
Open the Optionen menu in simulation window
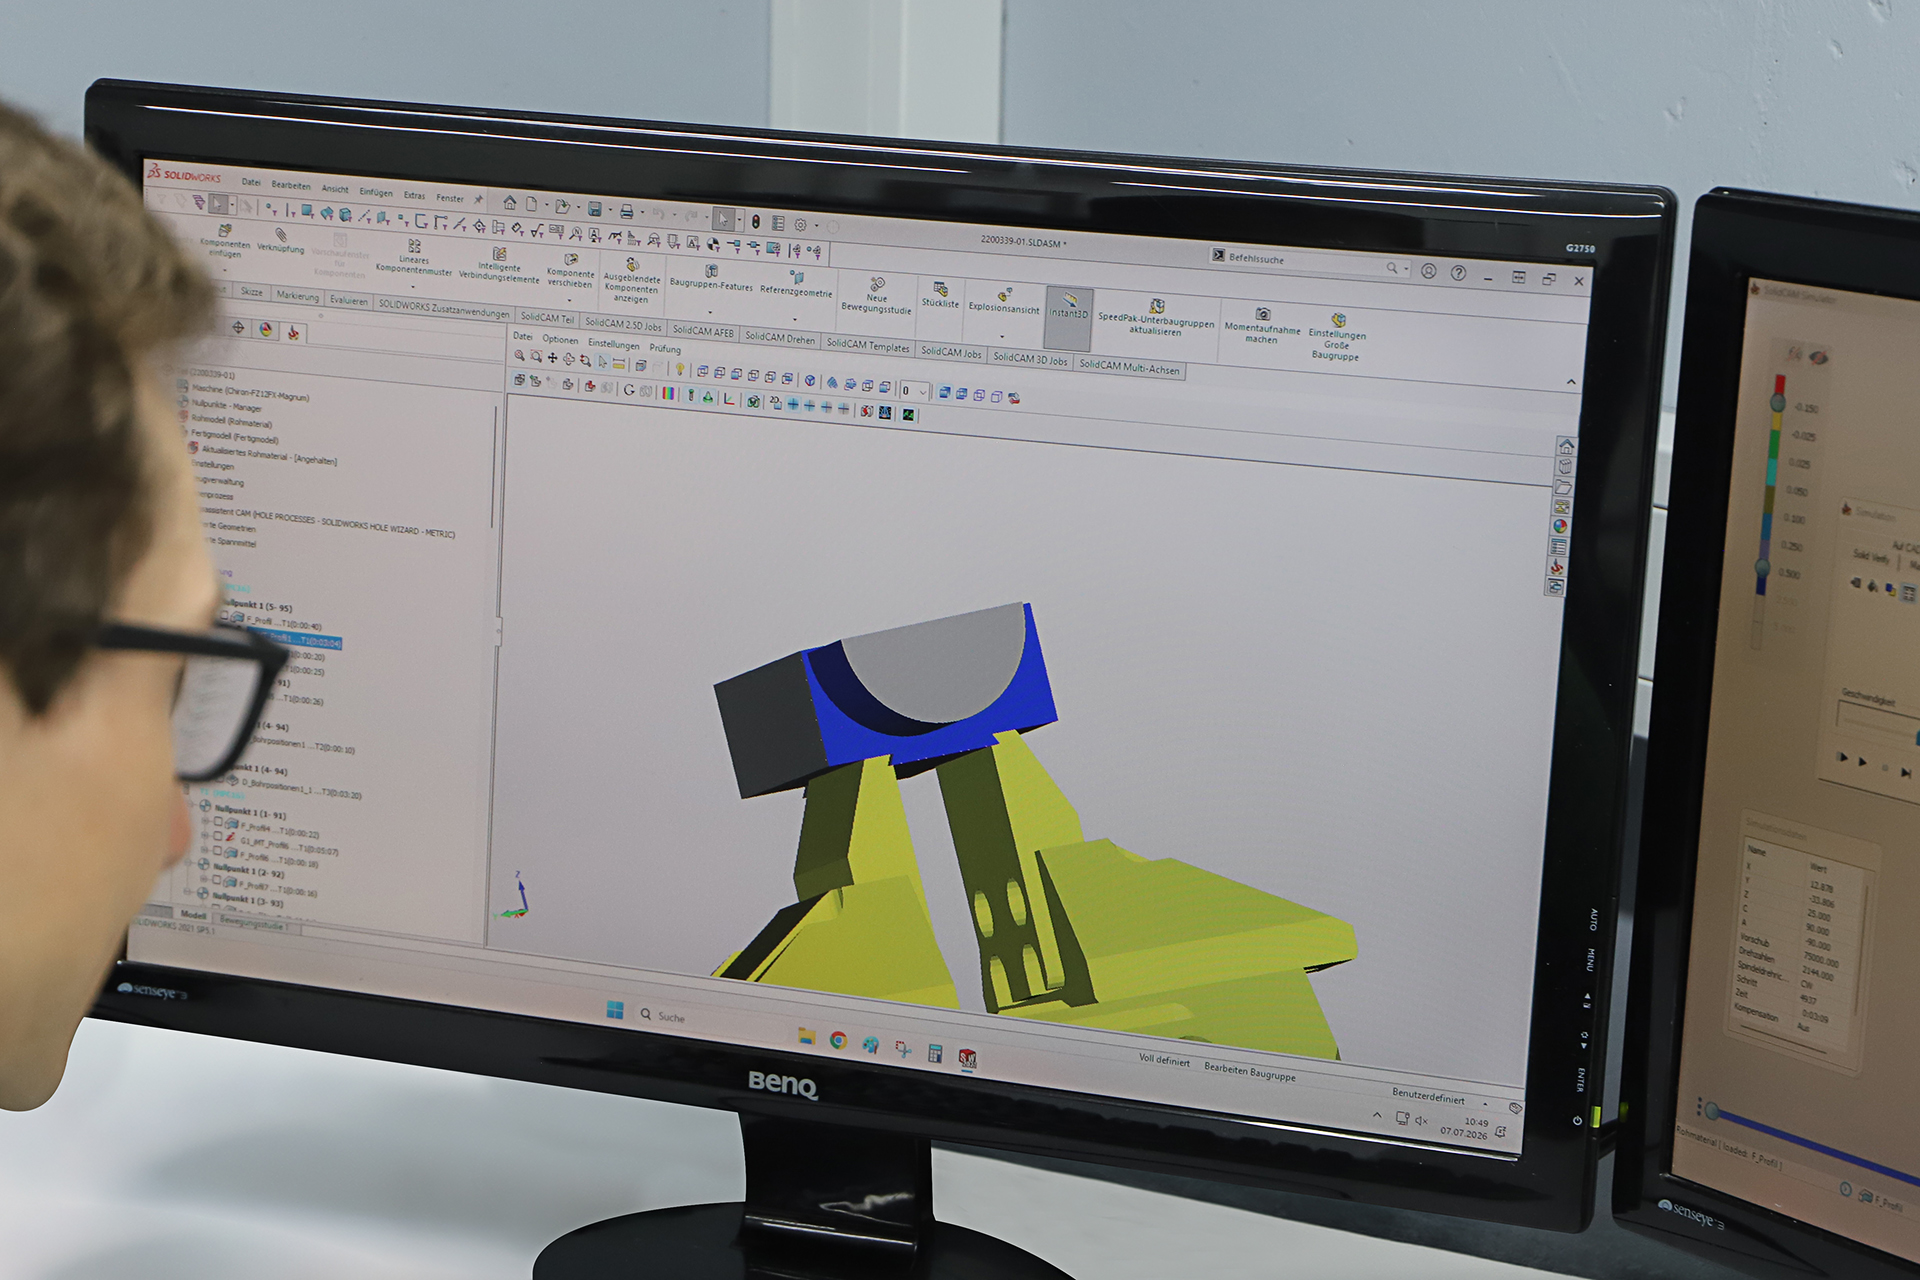click(560, 340)
